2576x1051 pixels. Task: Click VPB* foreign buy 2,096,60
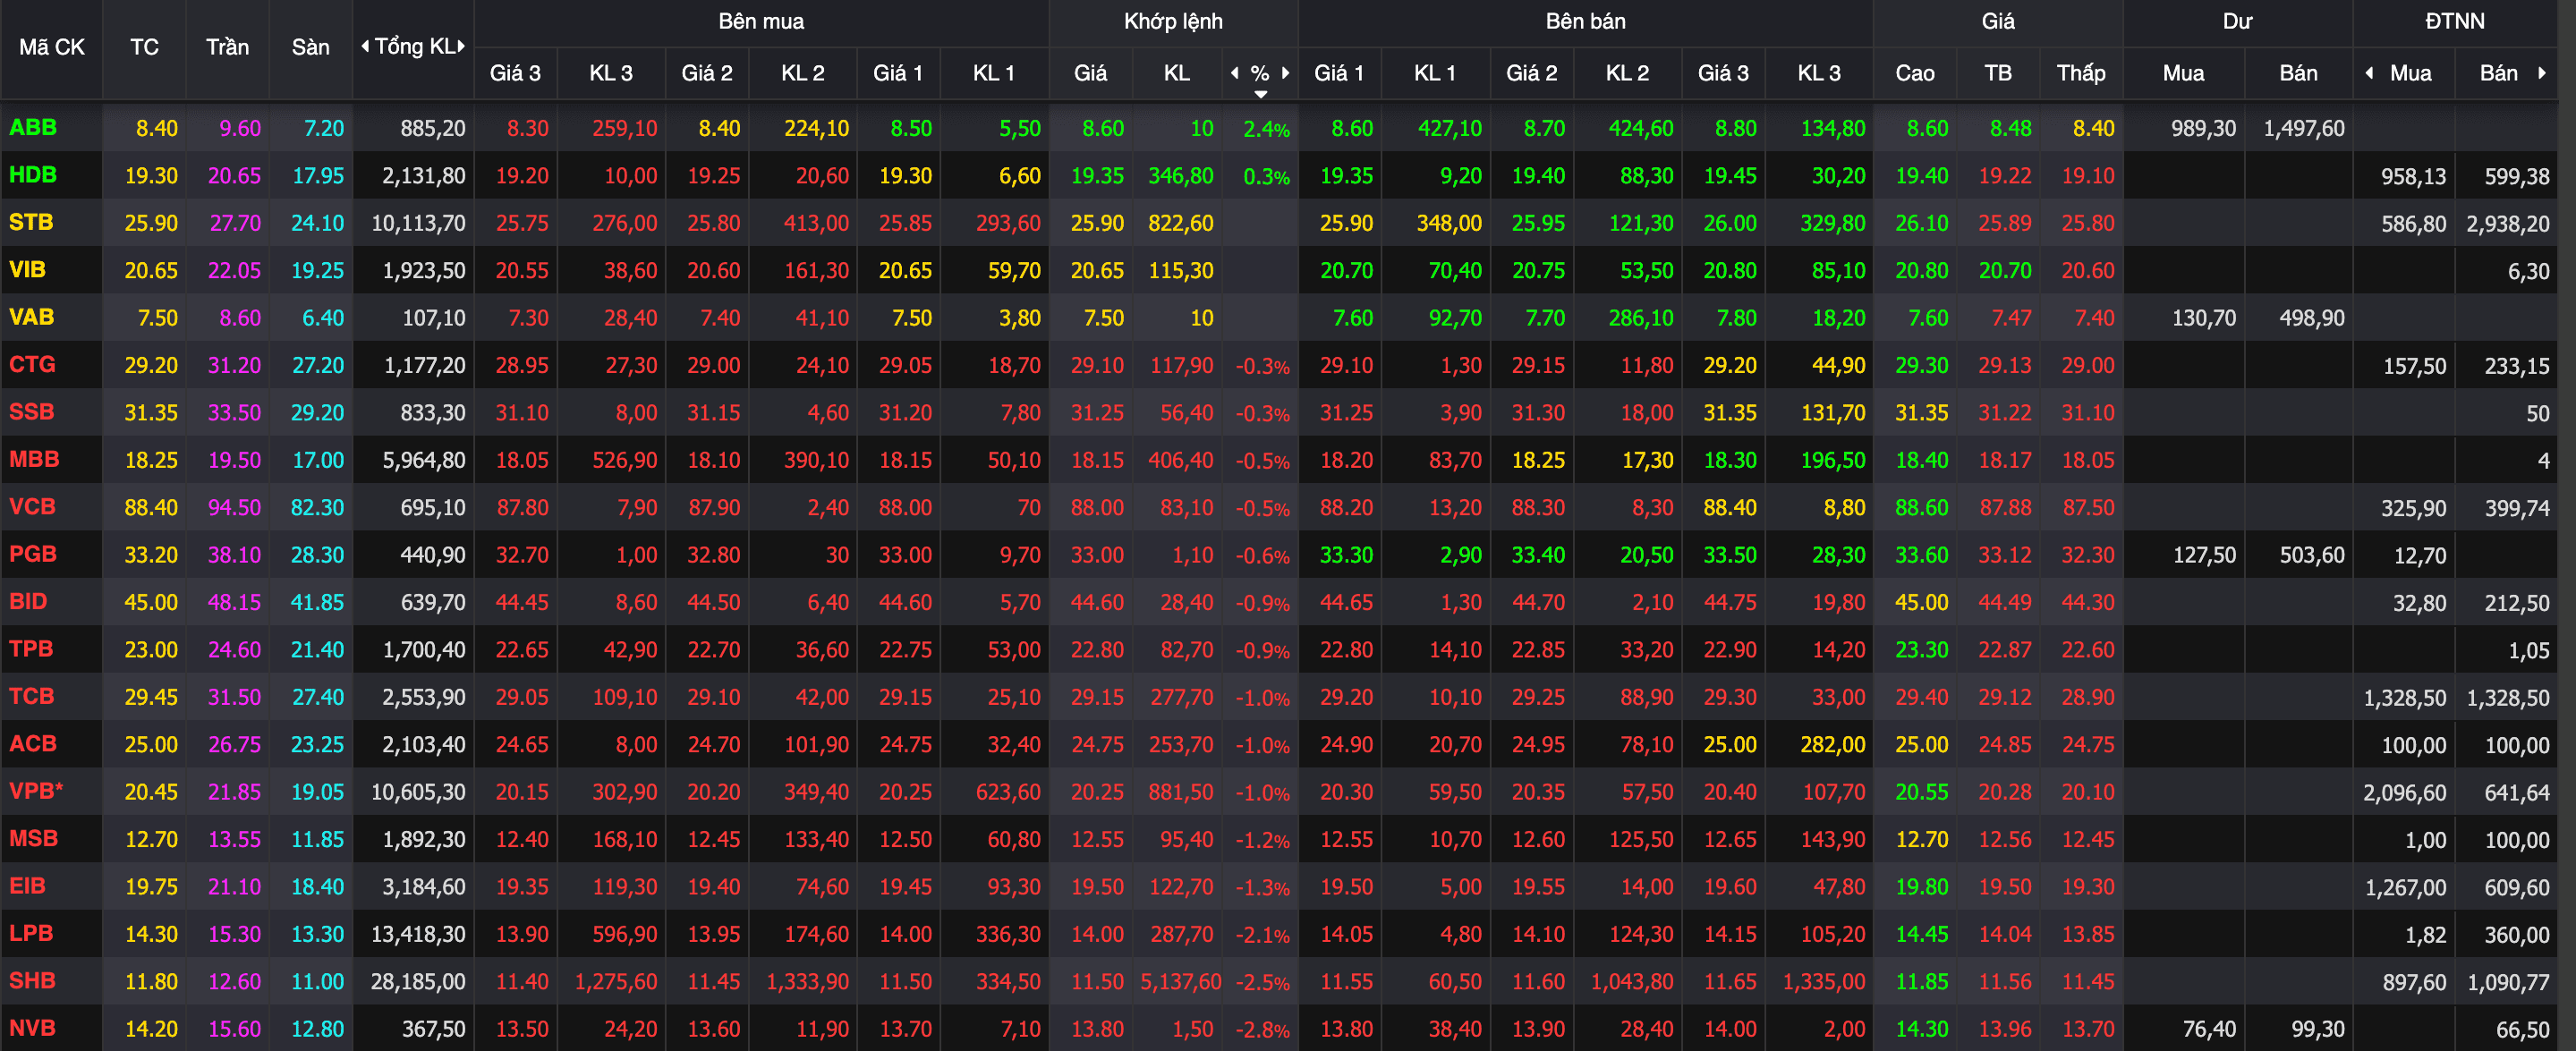pyautogui.click(x=2404, y=792)
